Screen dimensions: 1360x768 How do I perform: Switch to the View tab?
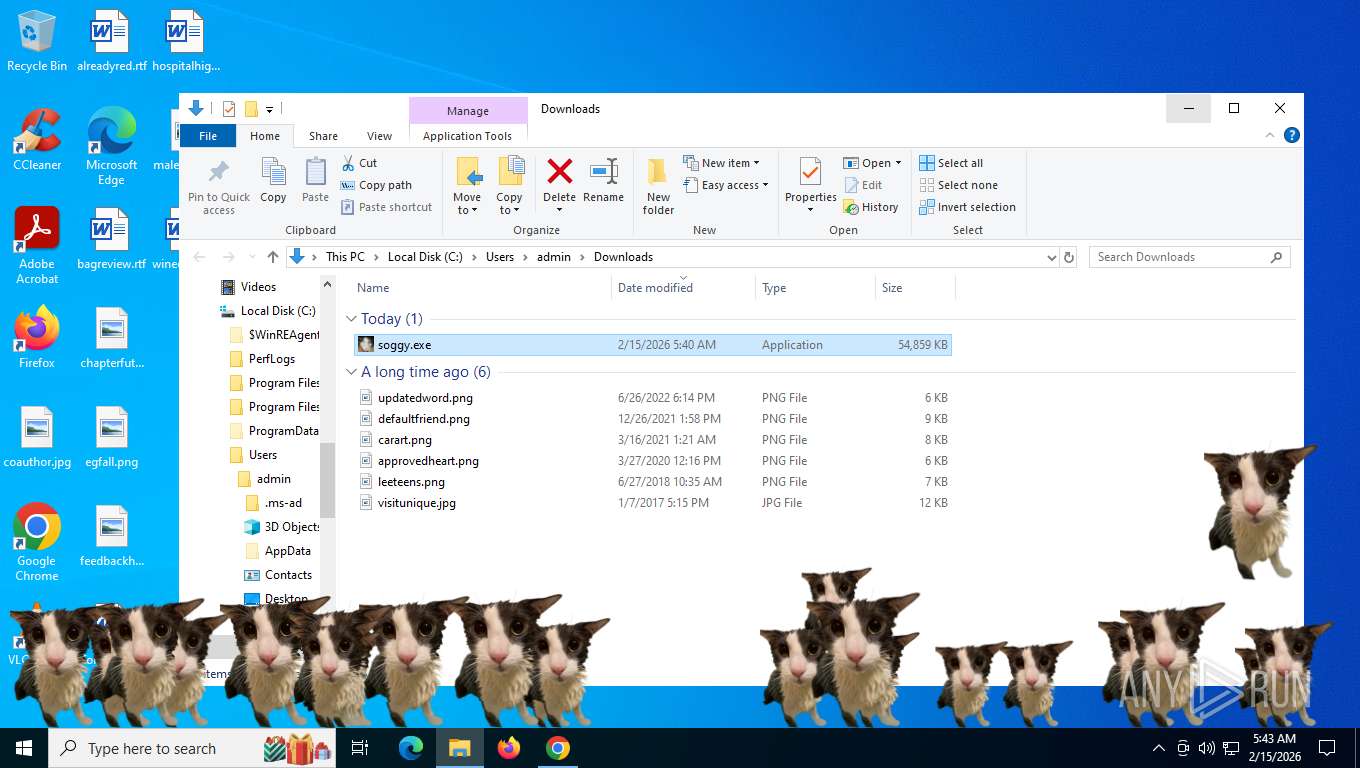point(379,136)
